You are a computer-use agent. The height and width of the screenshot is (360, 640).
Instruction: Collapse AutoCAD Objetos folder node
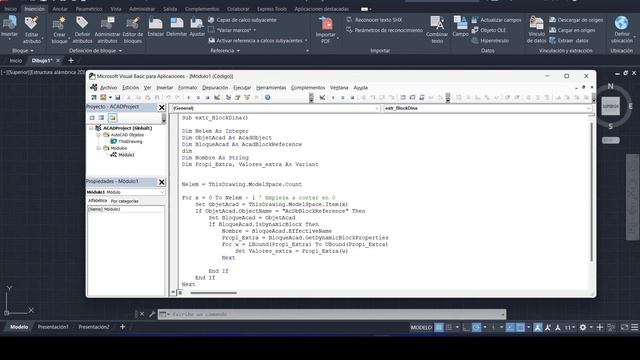click(x=98, y=135)
